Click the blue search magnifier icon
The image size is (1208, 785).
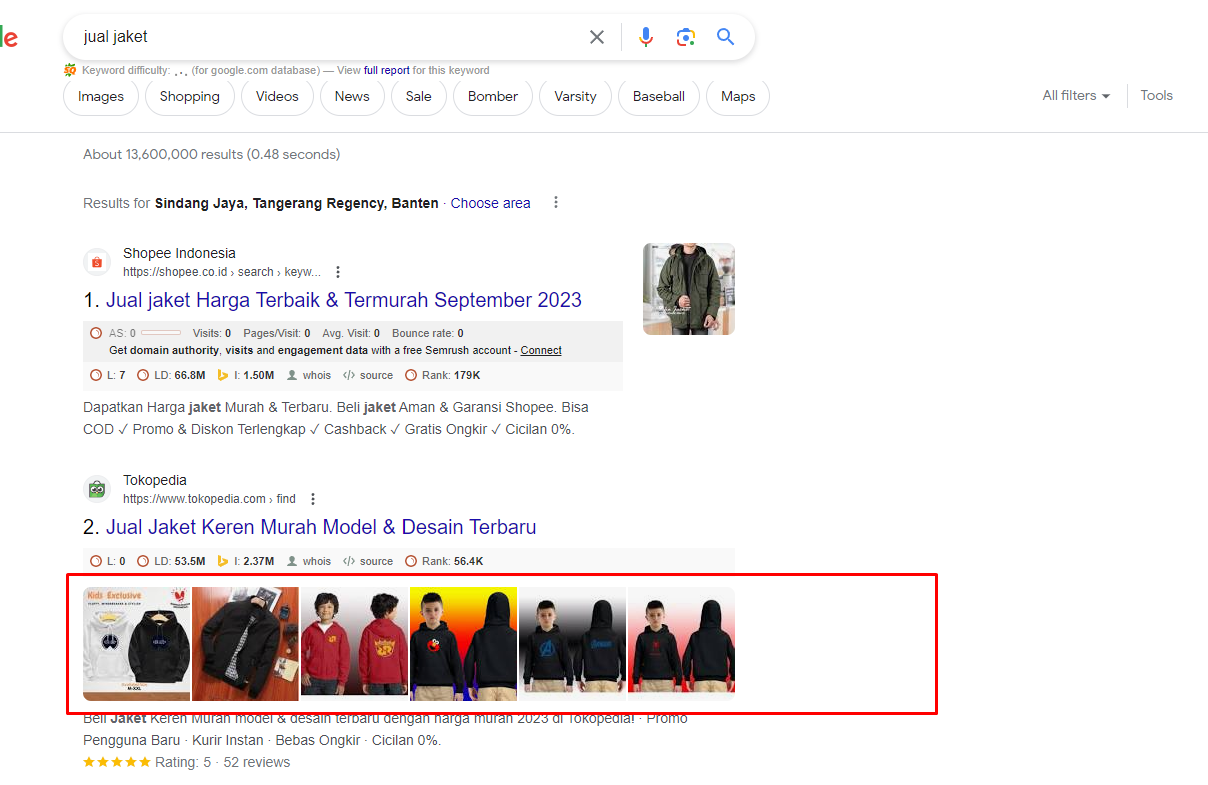pyautogui.click(x=726, y=36)
